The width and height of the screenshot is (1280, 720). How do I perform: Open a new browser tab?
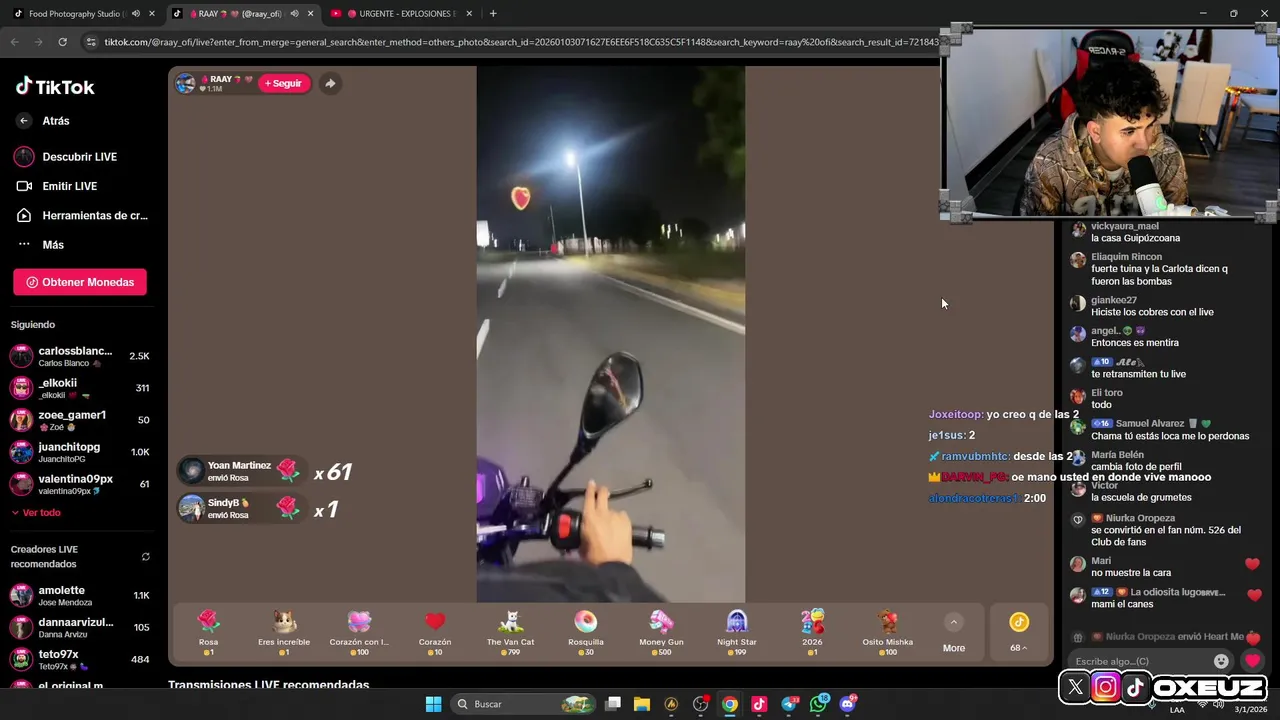pos(493,14)
